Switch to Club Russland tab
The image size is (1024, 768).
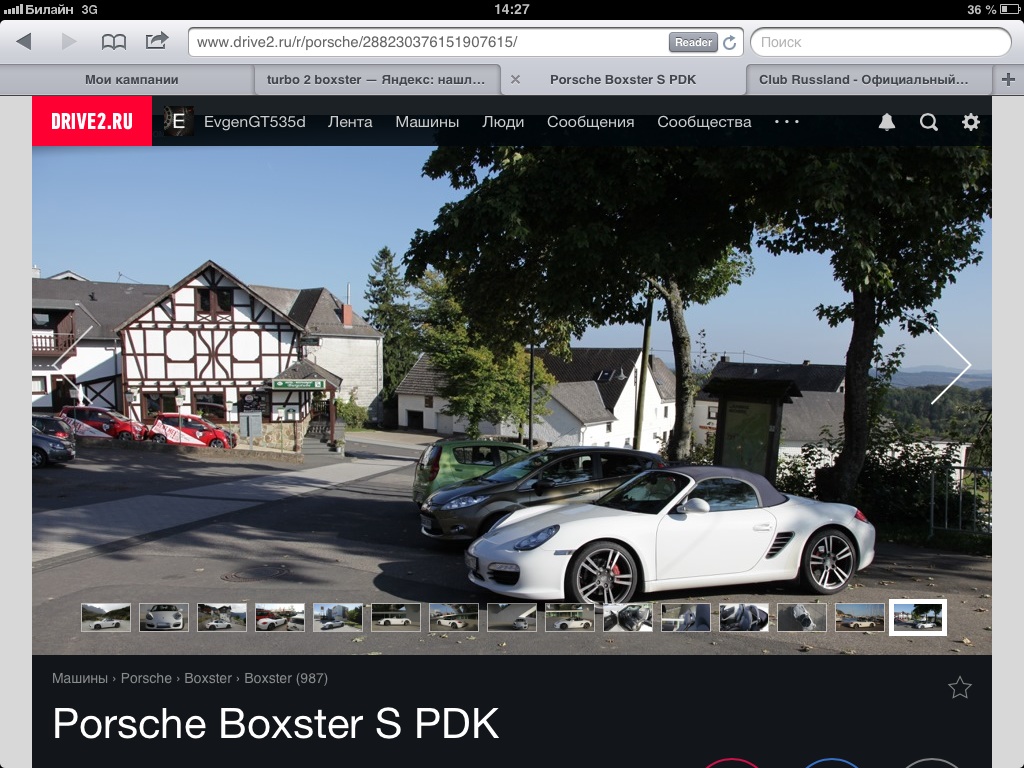(x=863, y=80)
